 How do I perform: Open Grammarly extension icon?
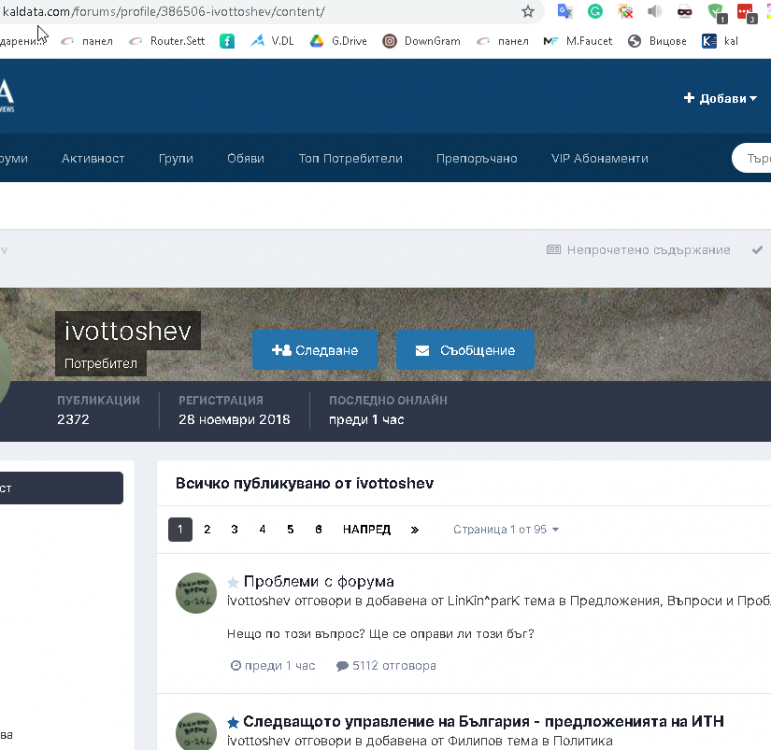(x=595, y=11)
